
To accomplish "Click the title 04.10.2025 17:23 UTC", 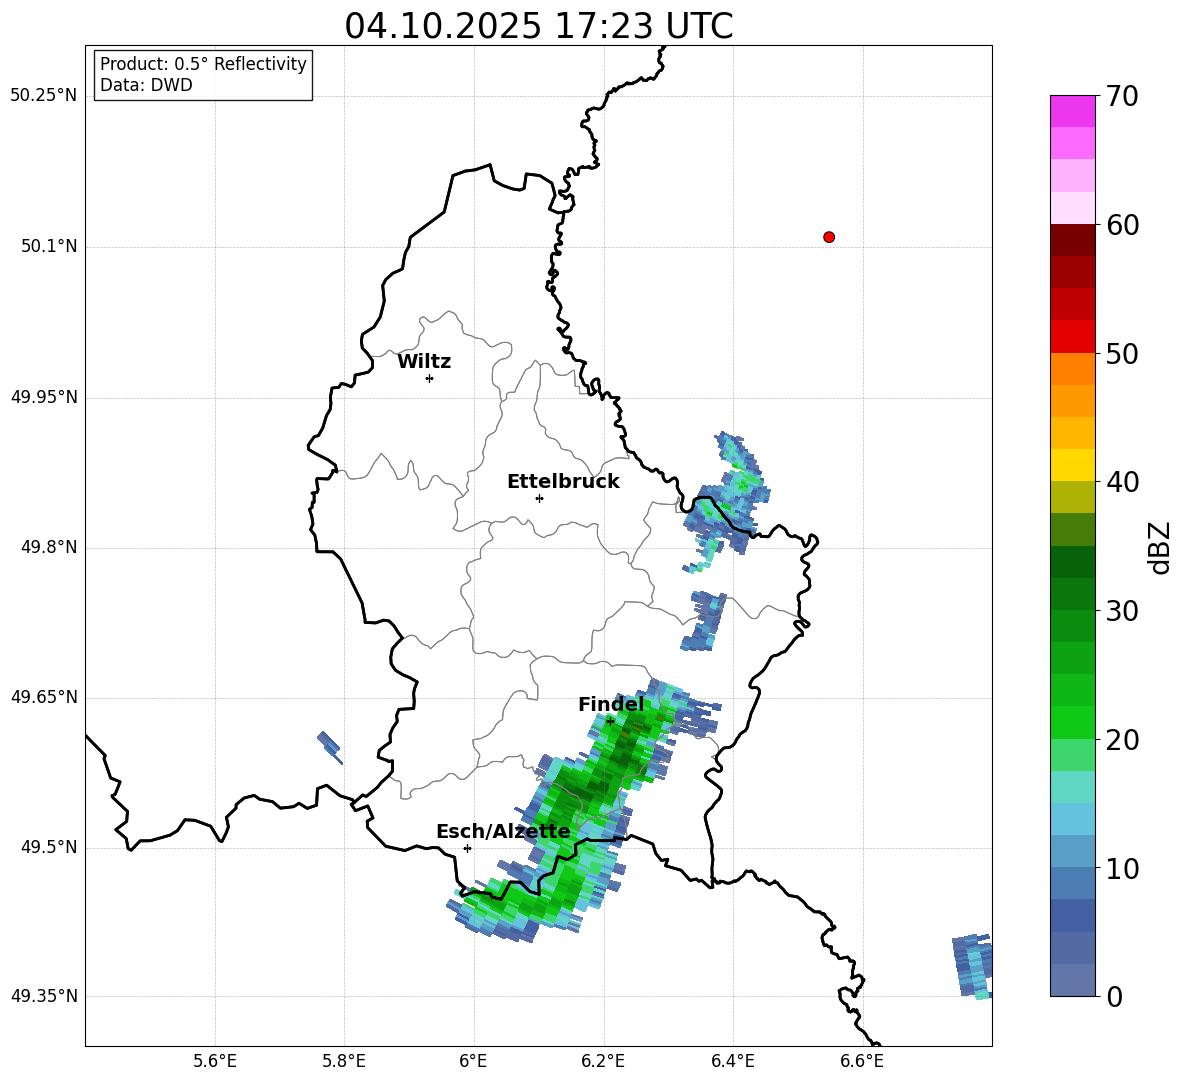I will [x=538, y=26].
